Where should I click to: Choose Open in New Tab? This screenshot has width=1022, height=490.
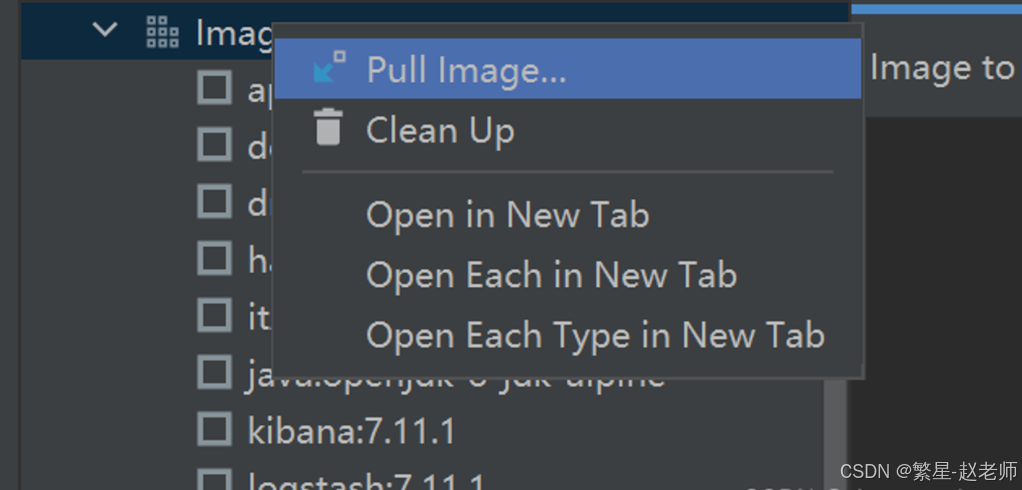(507, 215)
